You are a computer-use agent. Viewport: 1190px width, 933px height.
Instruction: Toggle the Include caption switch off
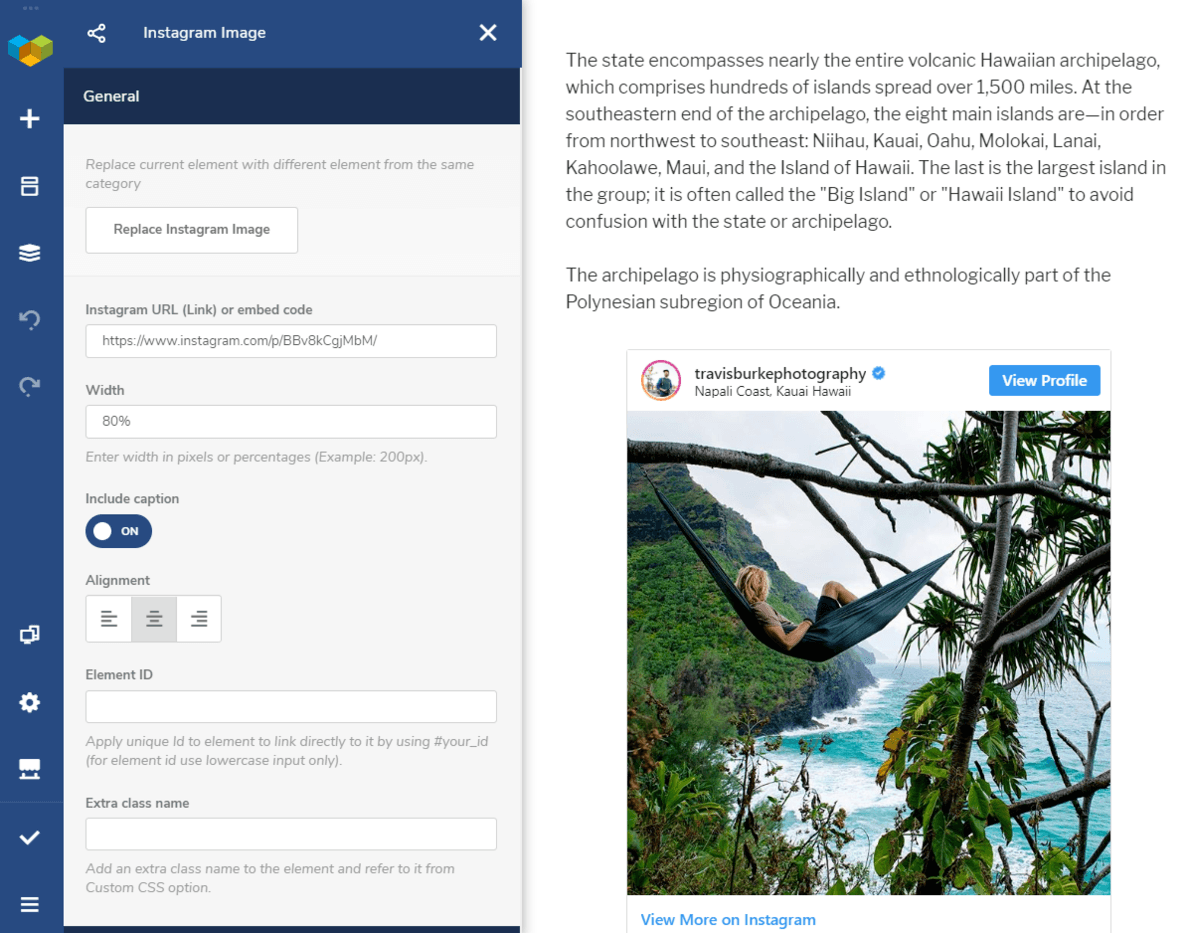click(x=118, y=531)
